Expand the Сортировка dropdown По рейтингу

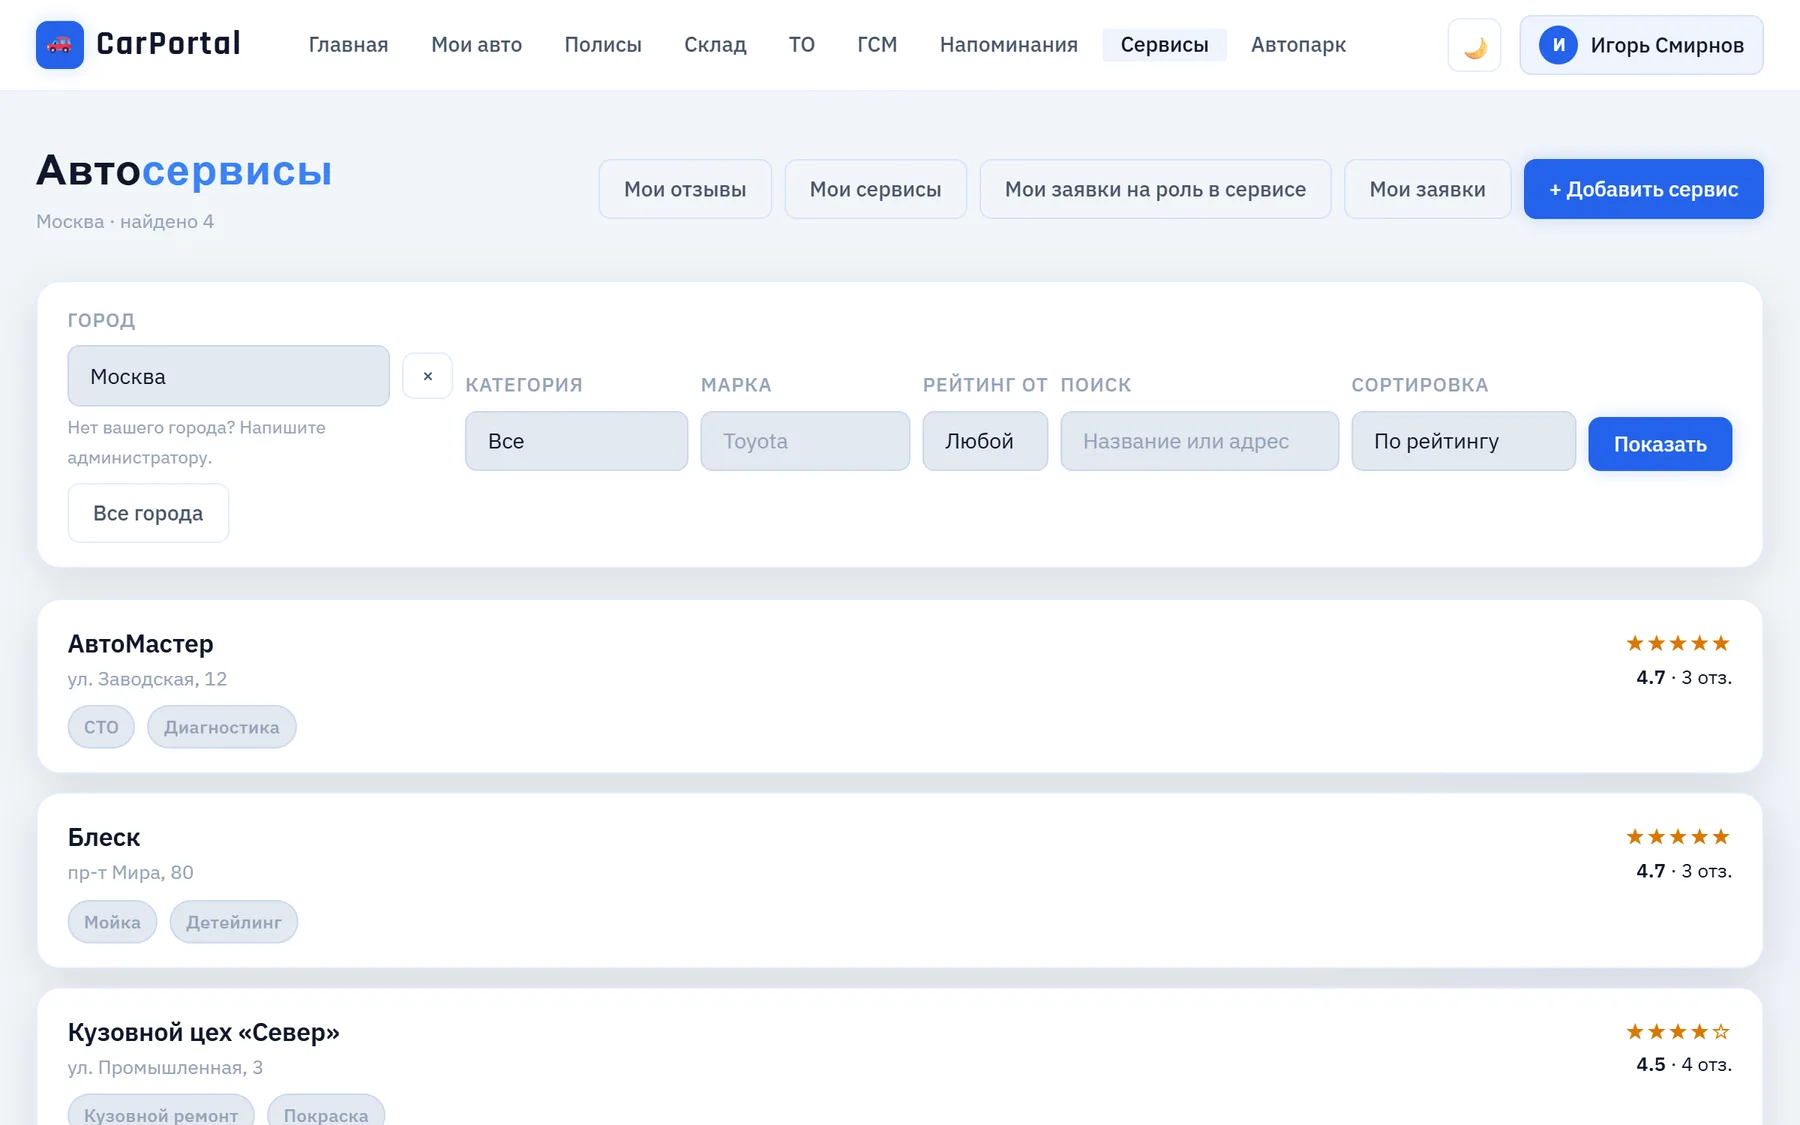[x=1463, y=441]
